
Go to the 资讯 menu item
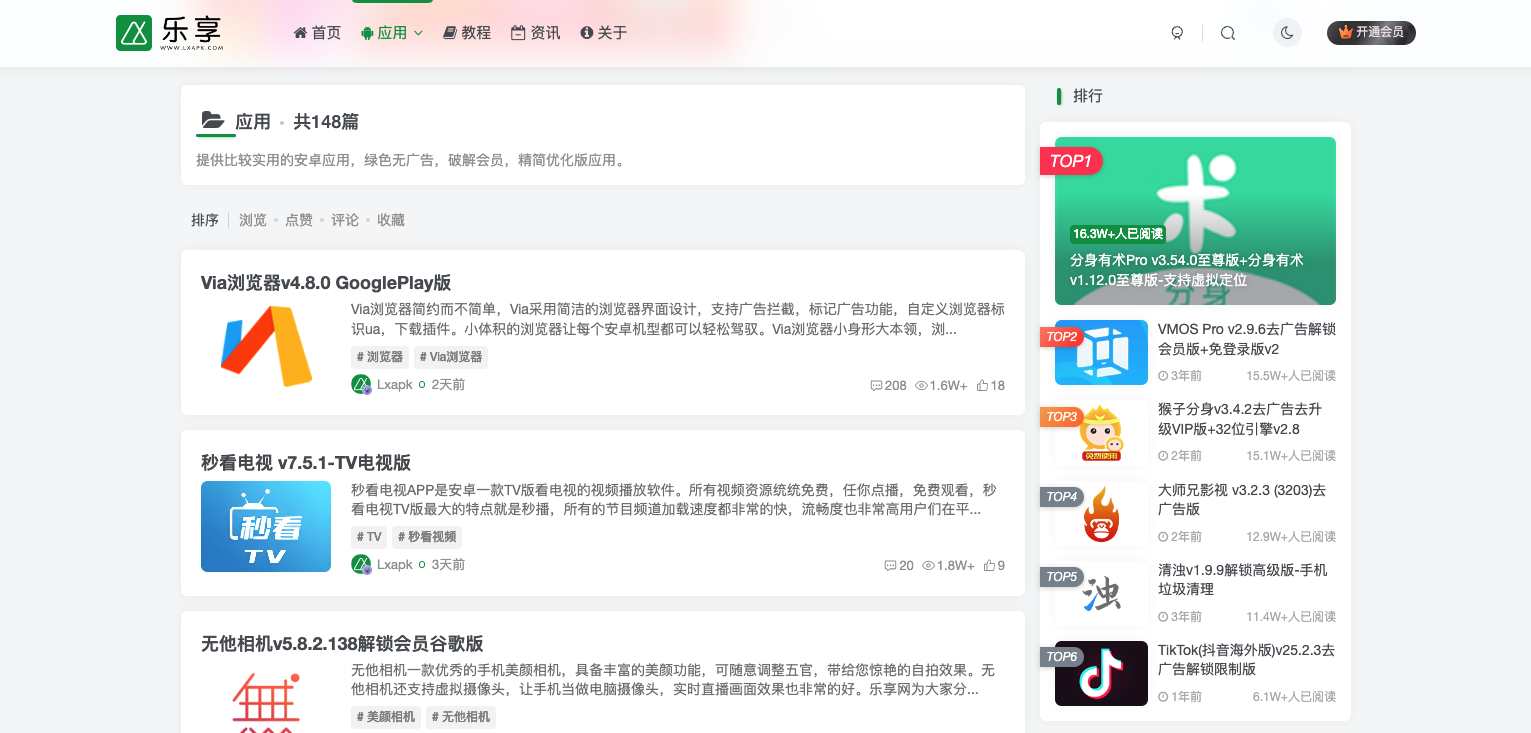[536, 33]
